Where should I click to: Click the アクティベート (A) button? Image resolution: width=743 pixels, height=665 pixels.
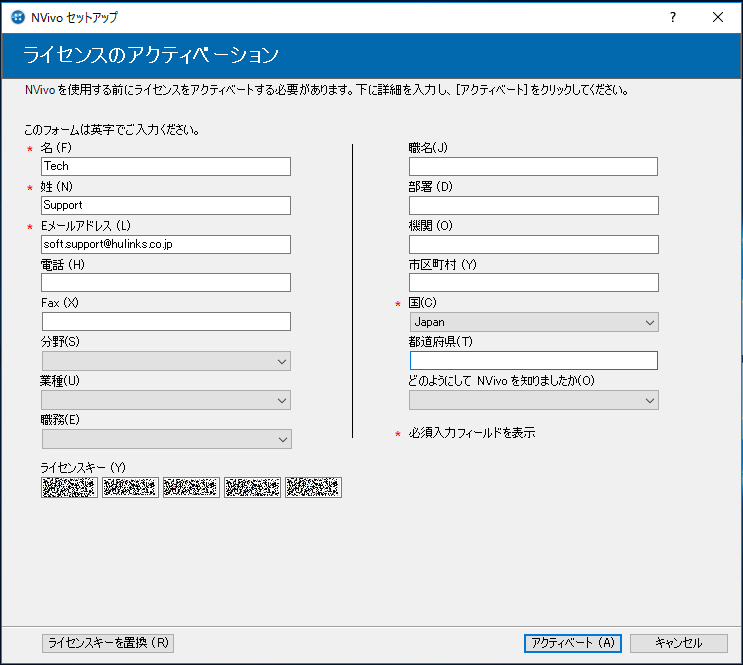coord(572,643)
